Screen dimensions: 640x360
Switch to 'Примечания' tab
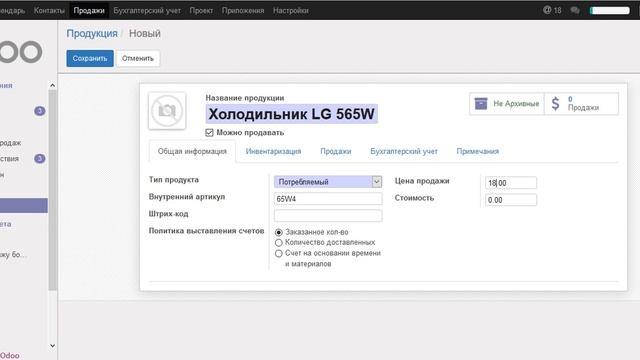[x=478, y=151]
